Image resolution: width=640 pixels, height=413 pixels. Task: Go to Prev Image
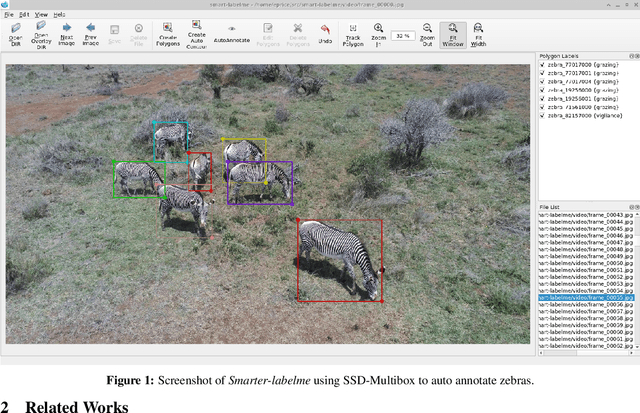click(91, 35)
